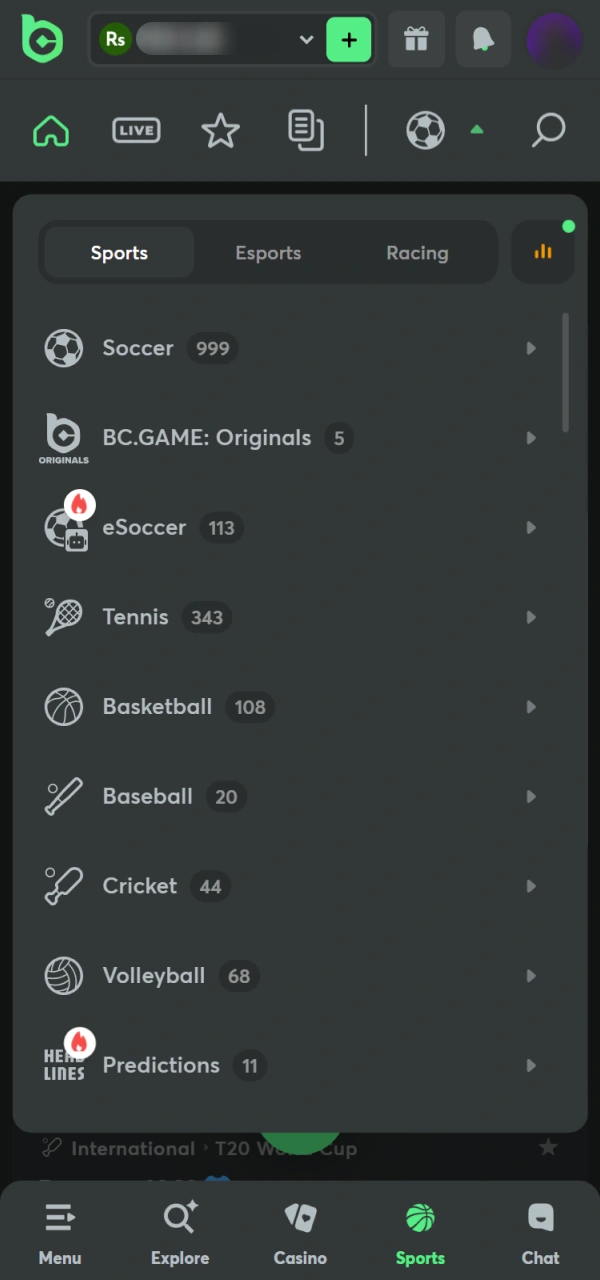Select the LIVE betting icon
600x1280 pixels.
[x=136, y=131]
